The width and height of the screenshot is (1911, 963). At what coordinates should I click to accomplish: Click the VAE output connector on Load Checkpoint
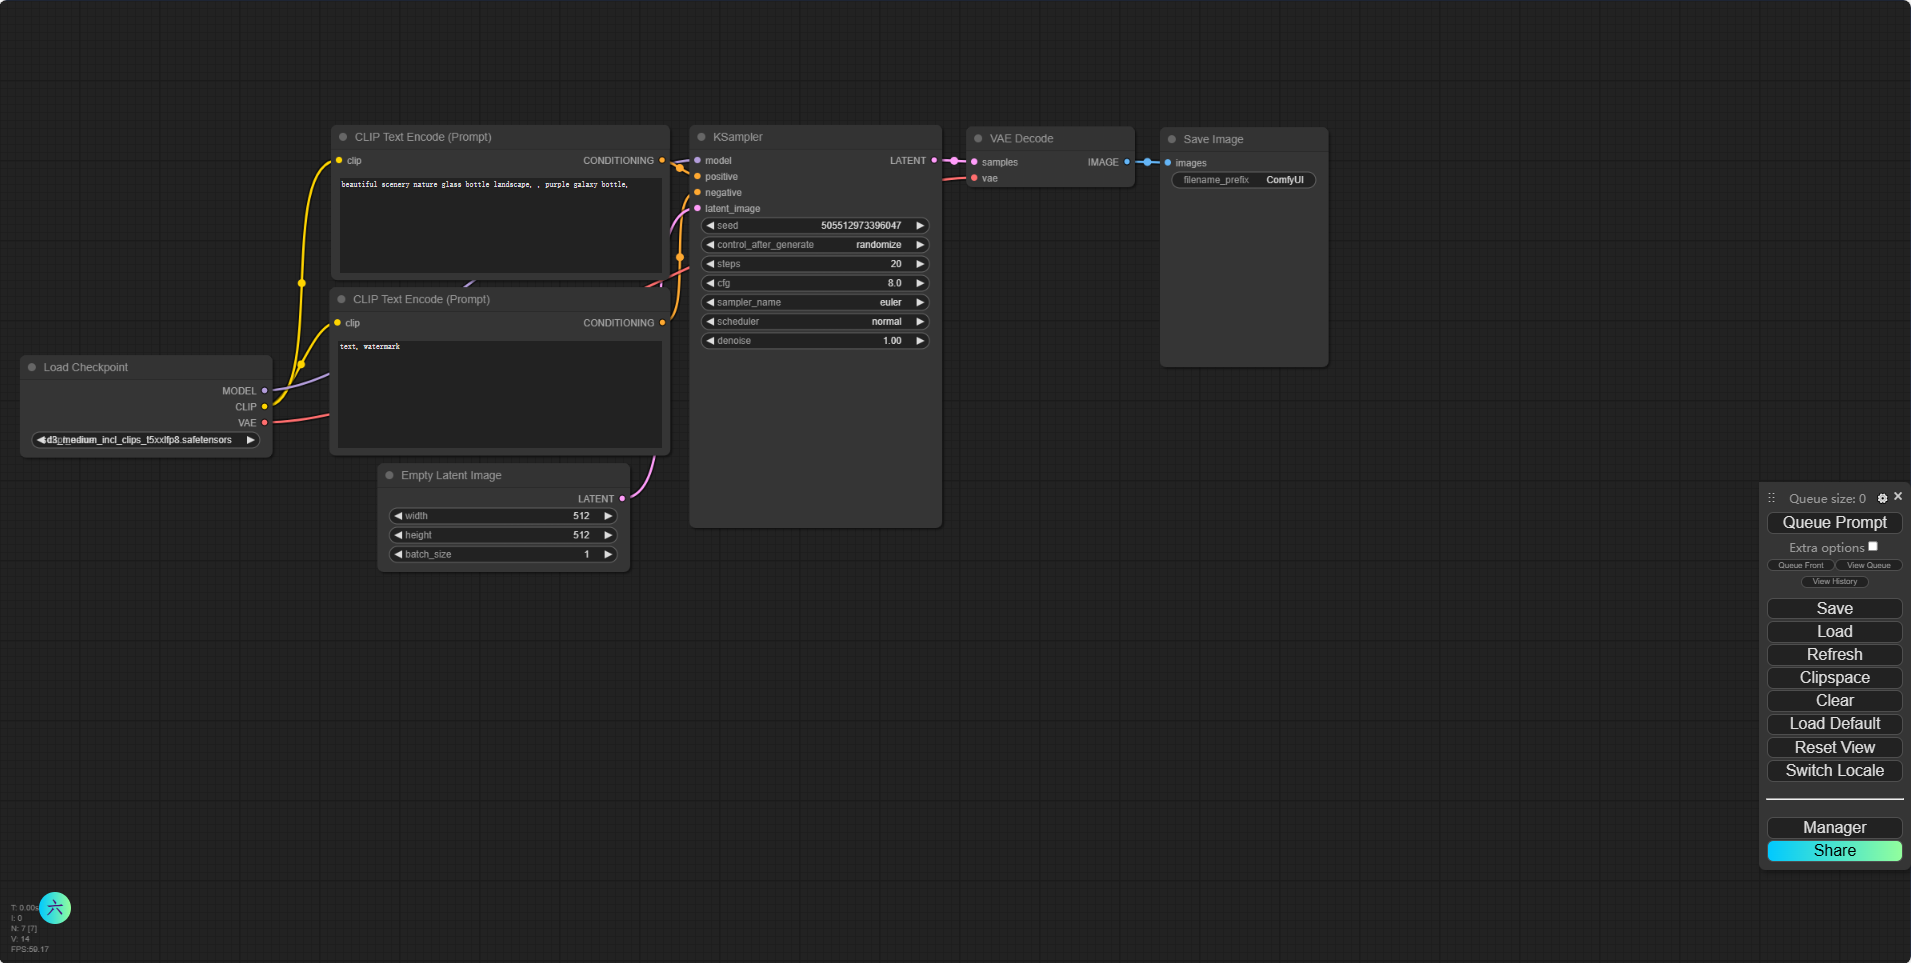[264, 423]
